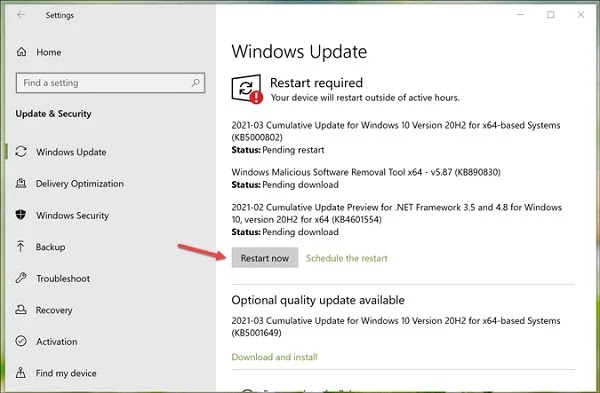Click the Delivery Optimization icon
600x393 pixels.
pyautogui.click(x=21, y=183)
